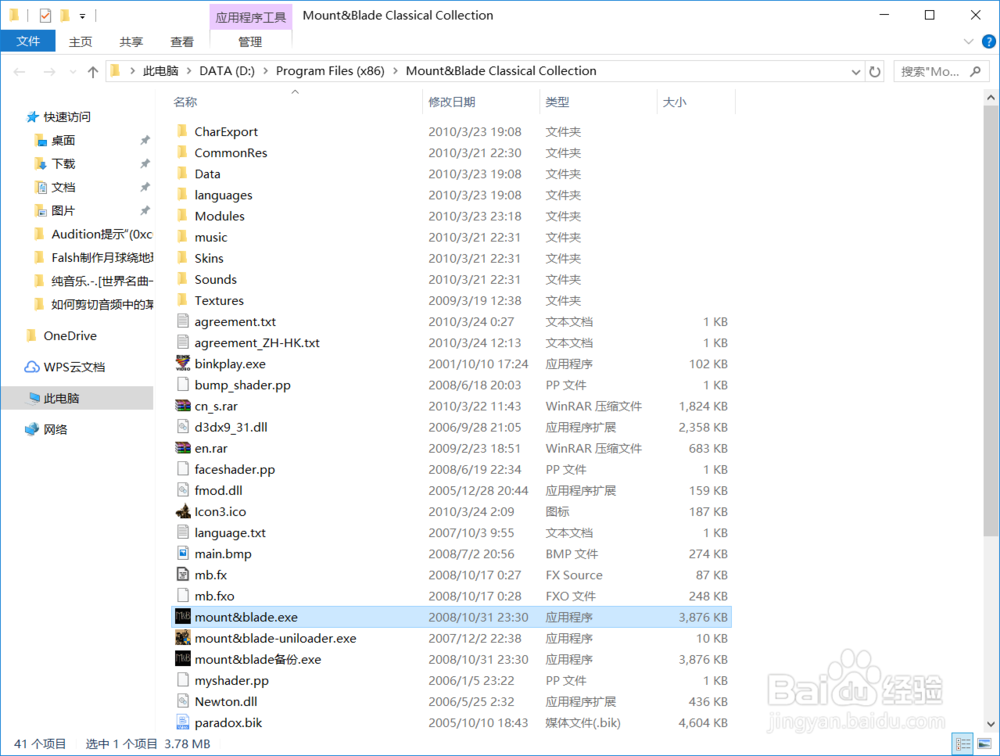Open the 查看 ribbon tab
The image size is (1000, 756).
(182, 41)
